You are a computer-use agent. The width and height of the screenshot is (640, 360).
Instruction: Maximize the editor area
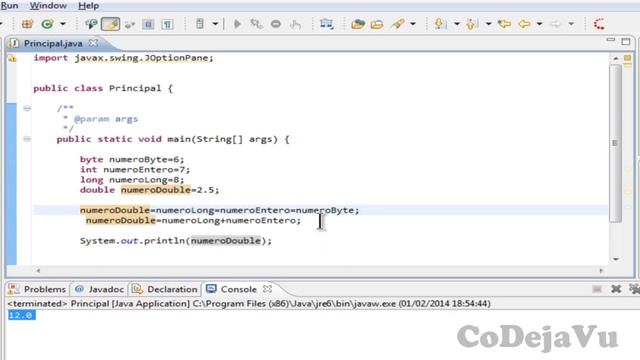[626, 41]
